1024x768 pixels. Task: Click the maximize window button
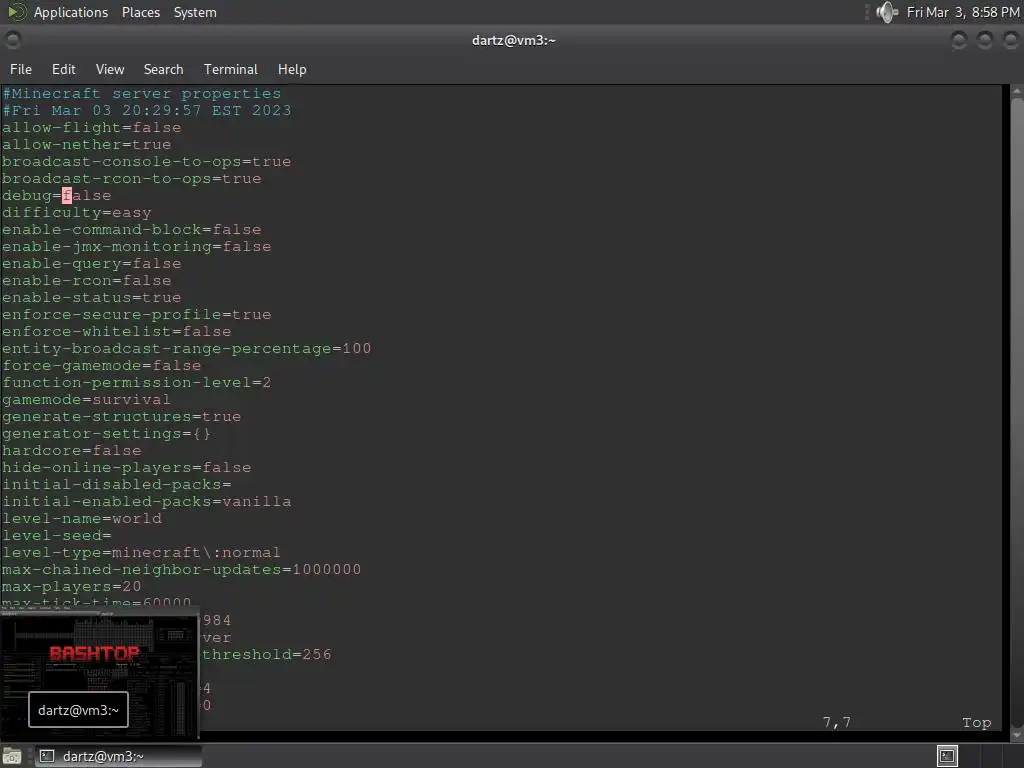point(984,40)
